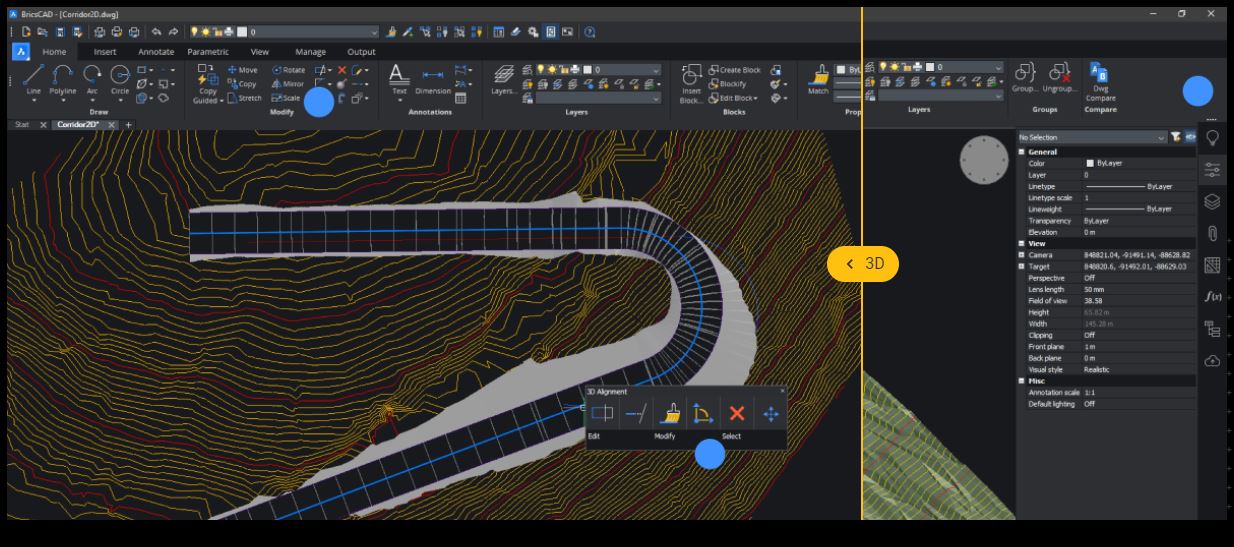The image size is (1234, 547).
Task: Collapse the View properties section
Action: pos(1021,243)
